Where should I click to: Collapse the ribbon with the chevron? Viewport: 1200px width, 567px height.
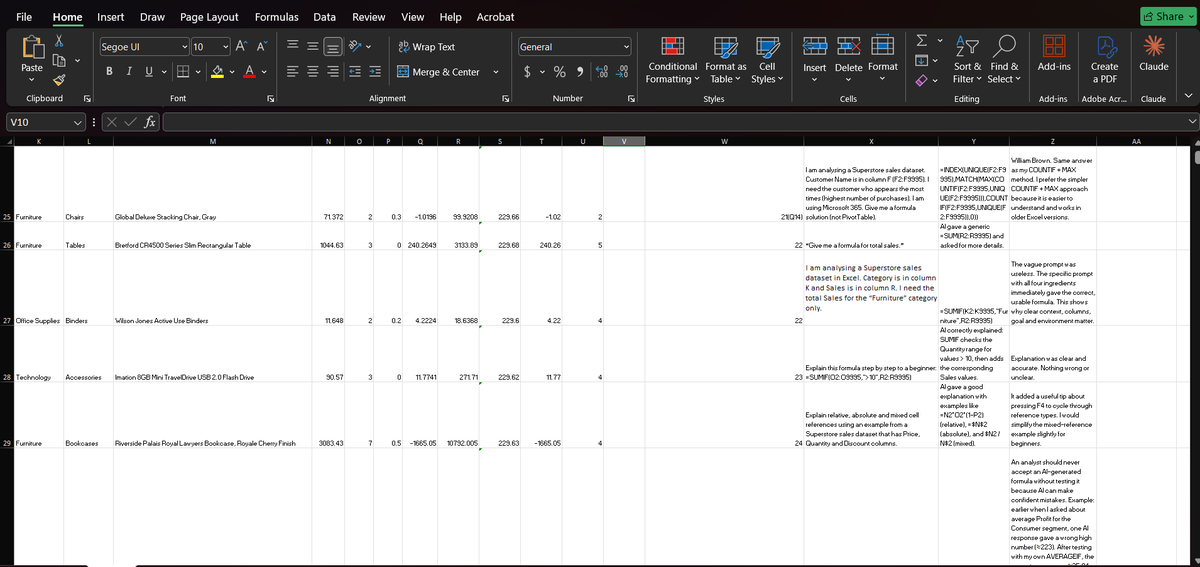click(1187, 96)
